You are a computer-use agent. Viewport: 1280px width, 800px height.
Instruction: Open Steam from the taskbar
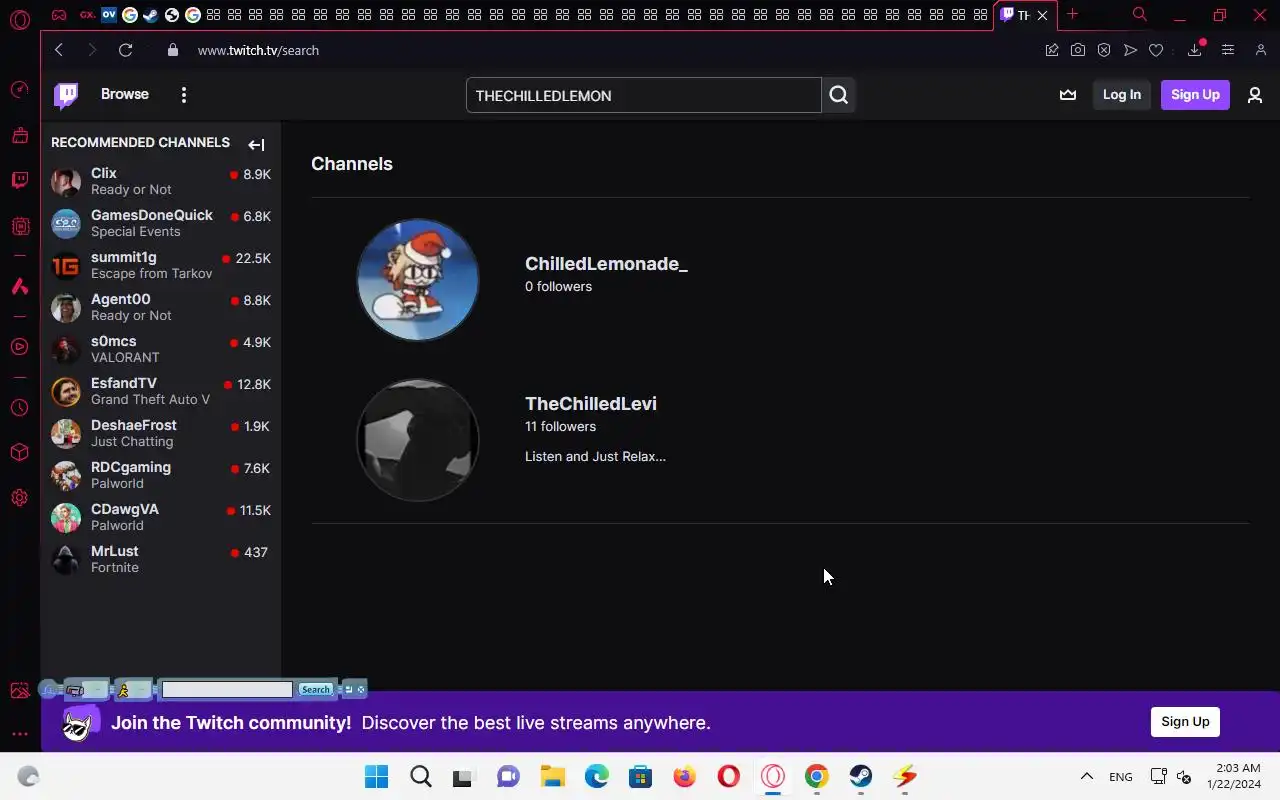click(860, 776)
